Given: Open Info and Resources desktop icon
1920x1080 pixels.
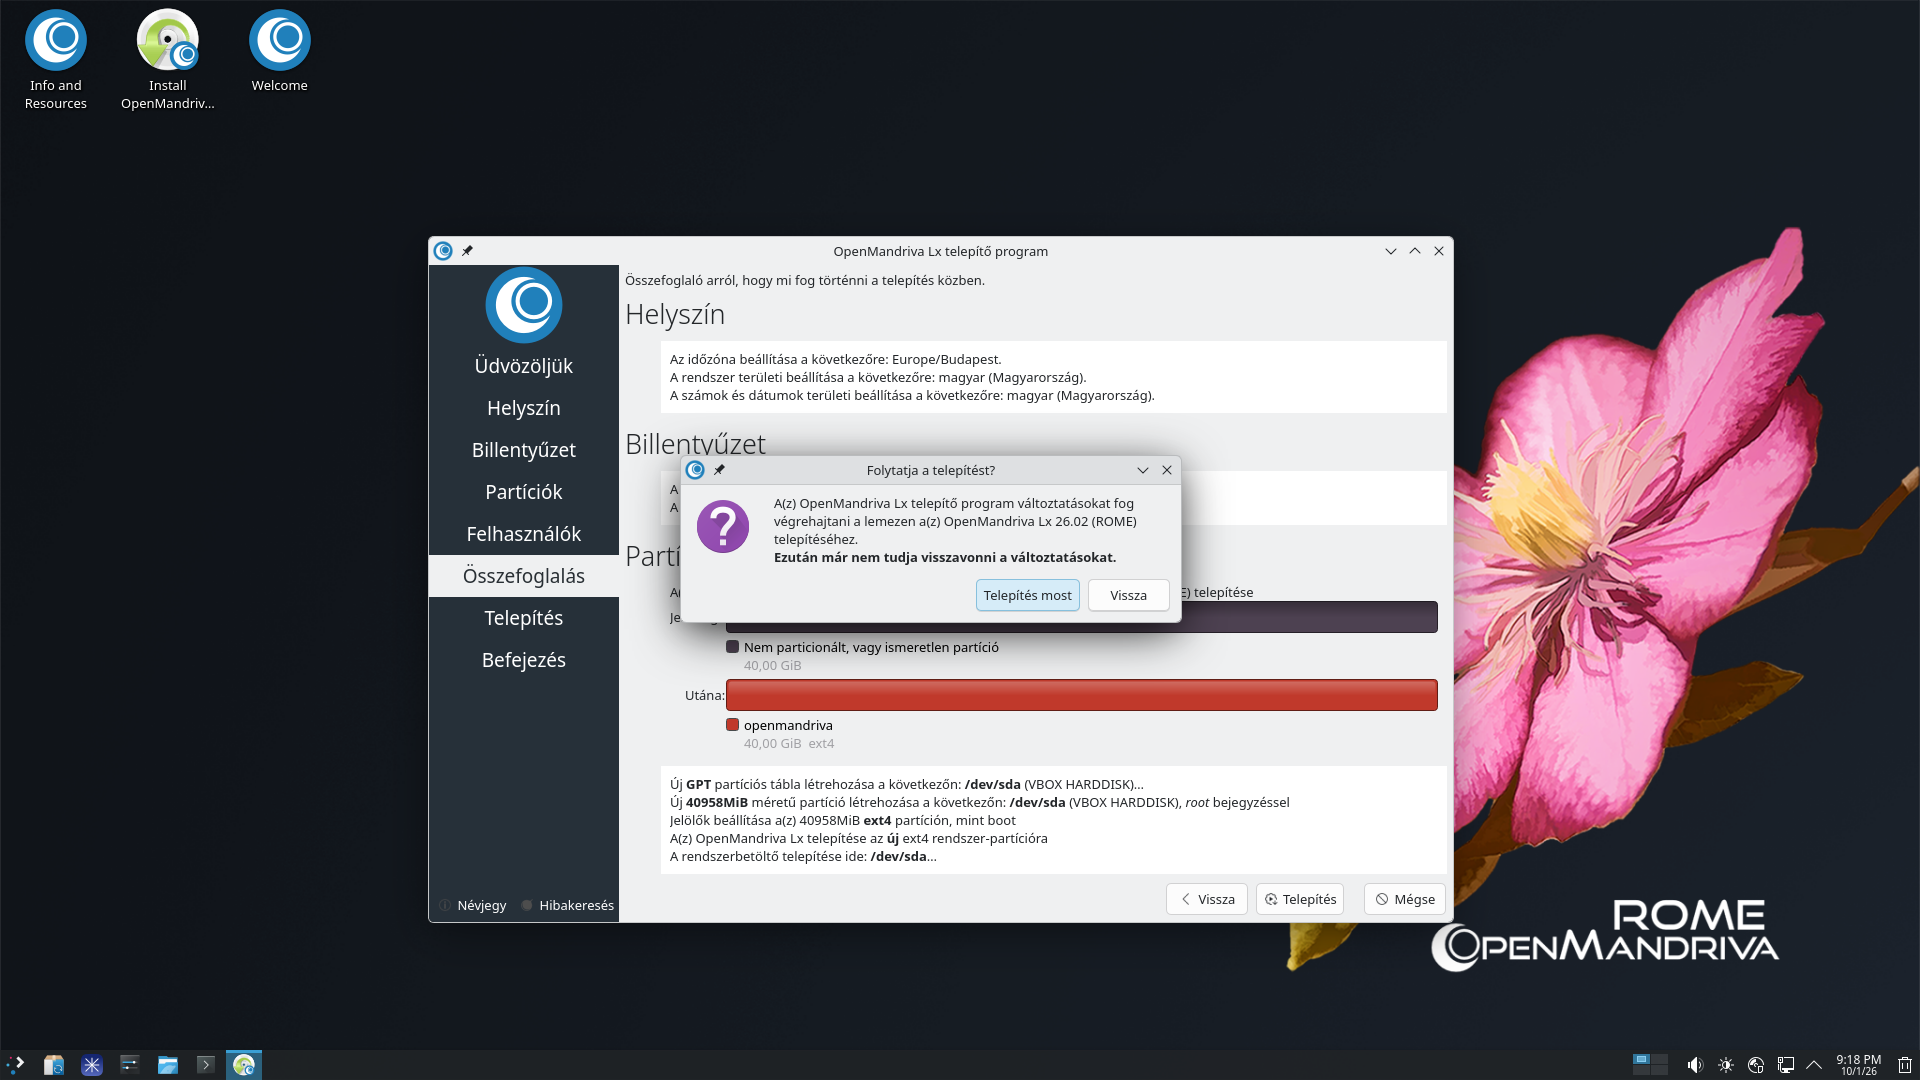Looking at the screenshot, I should (x=56, y=60).
